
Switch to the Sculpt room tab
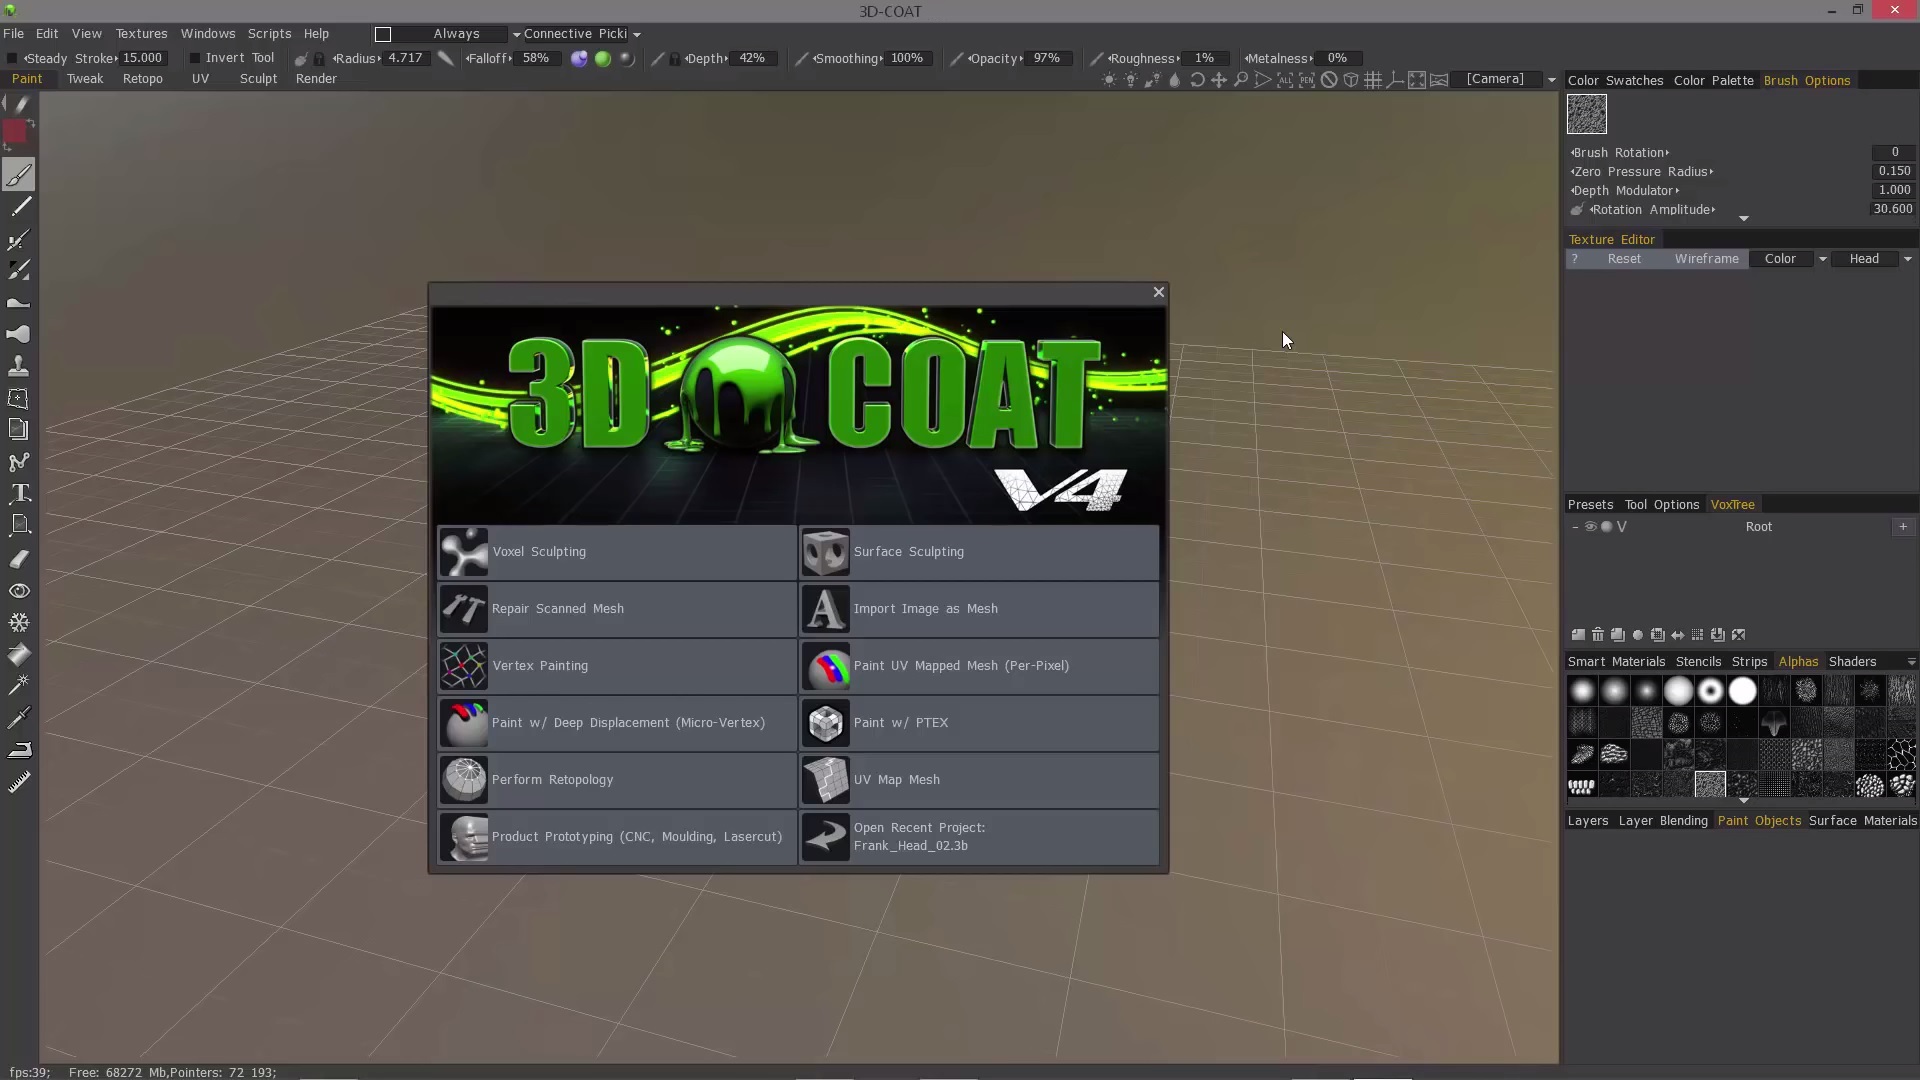coord(258,79)
